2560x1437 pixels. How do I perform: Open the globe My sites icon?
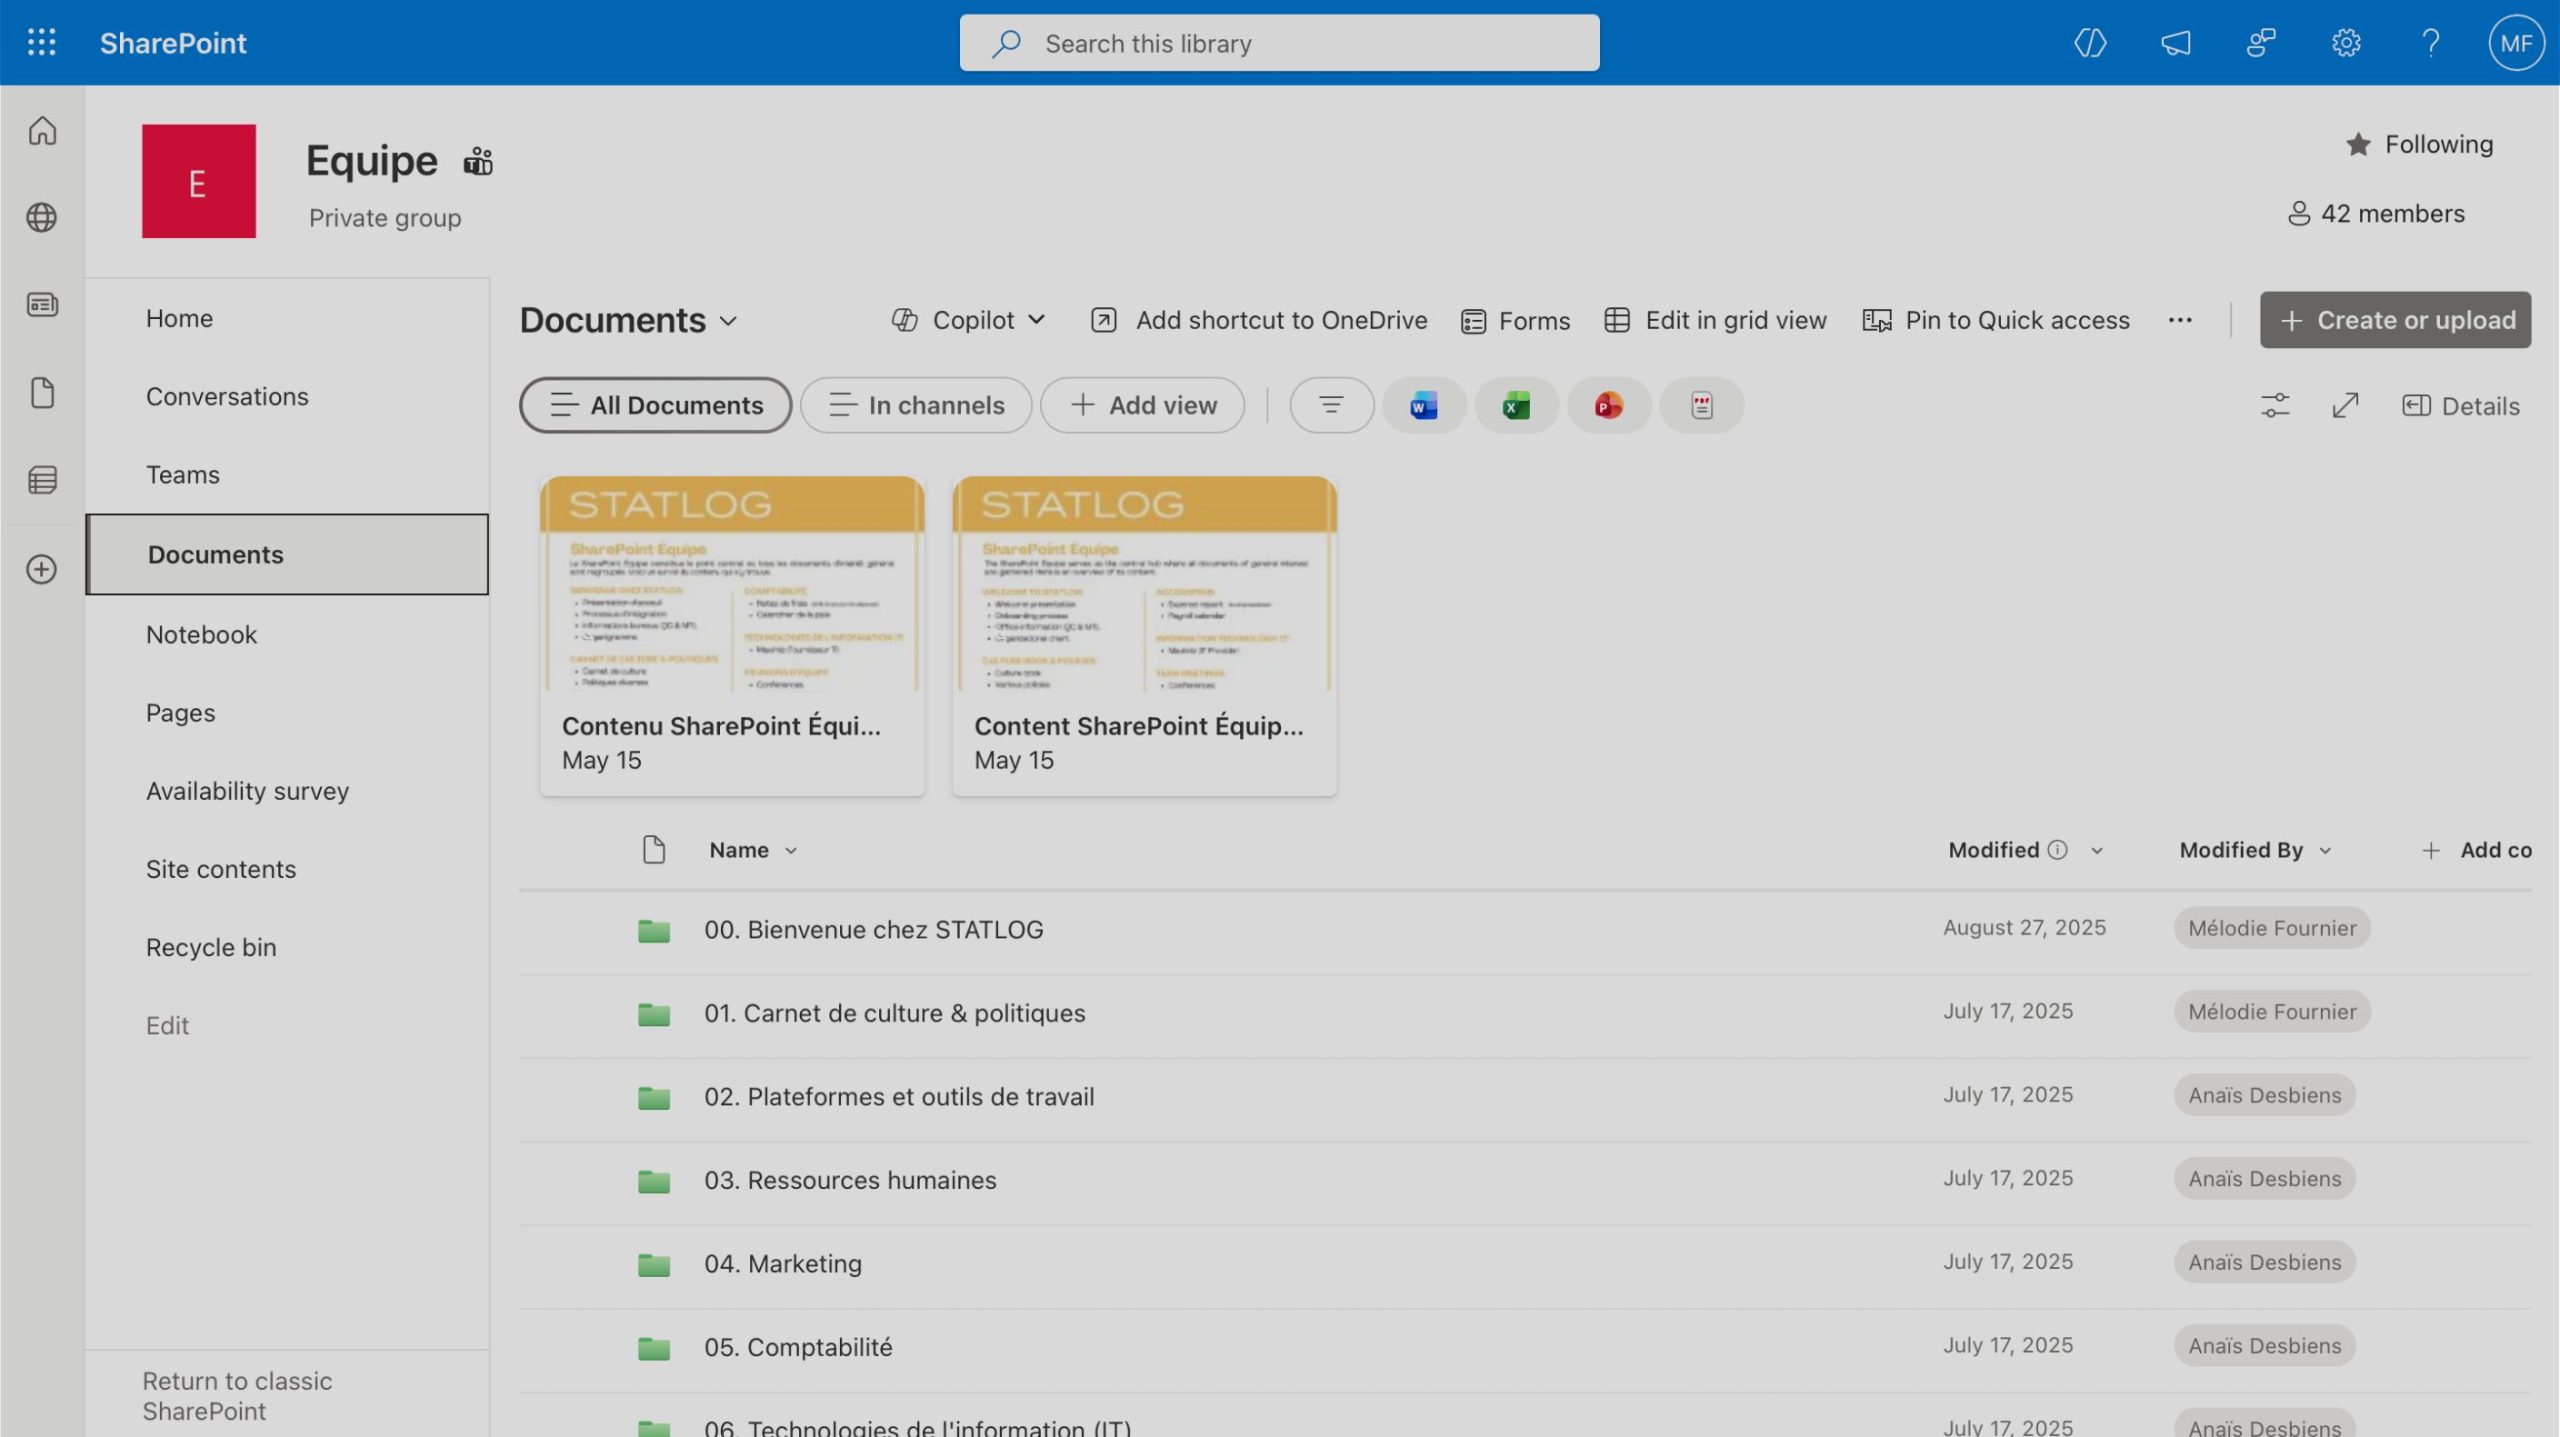coord(42,217)
